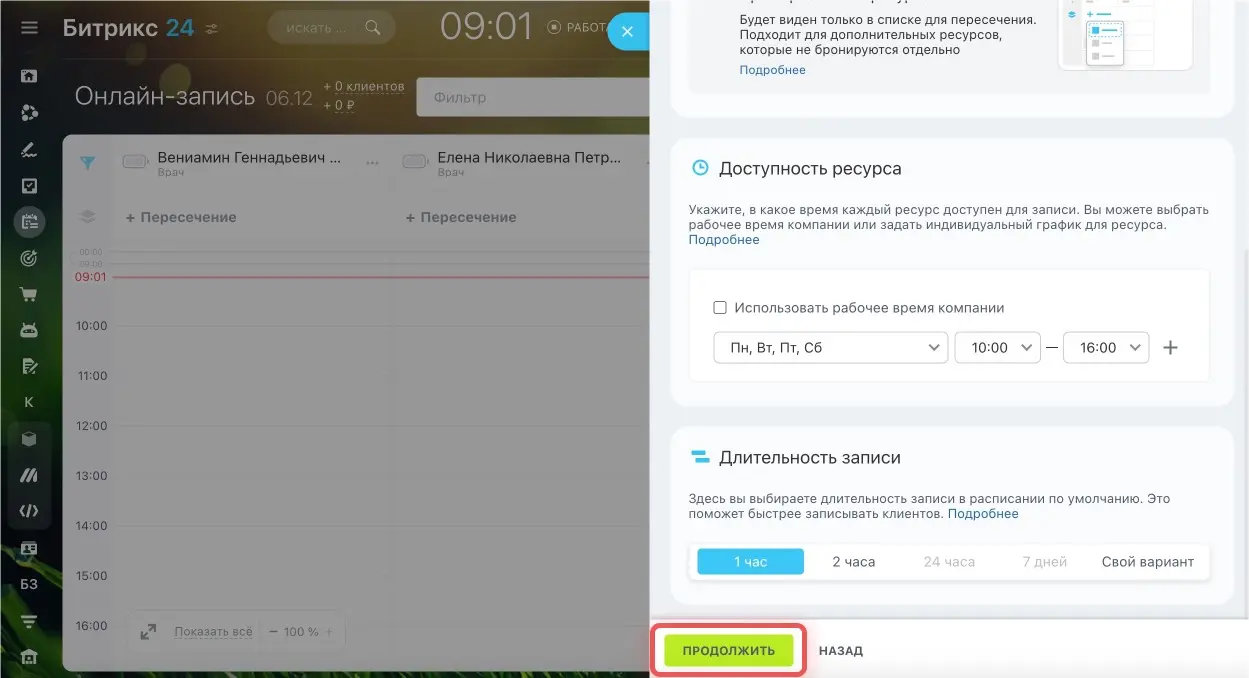Viewport: 1249px width, 678px height.
Task: Close the side panel with the blue X button
Action: [x=627, y=32]
